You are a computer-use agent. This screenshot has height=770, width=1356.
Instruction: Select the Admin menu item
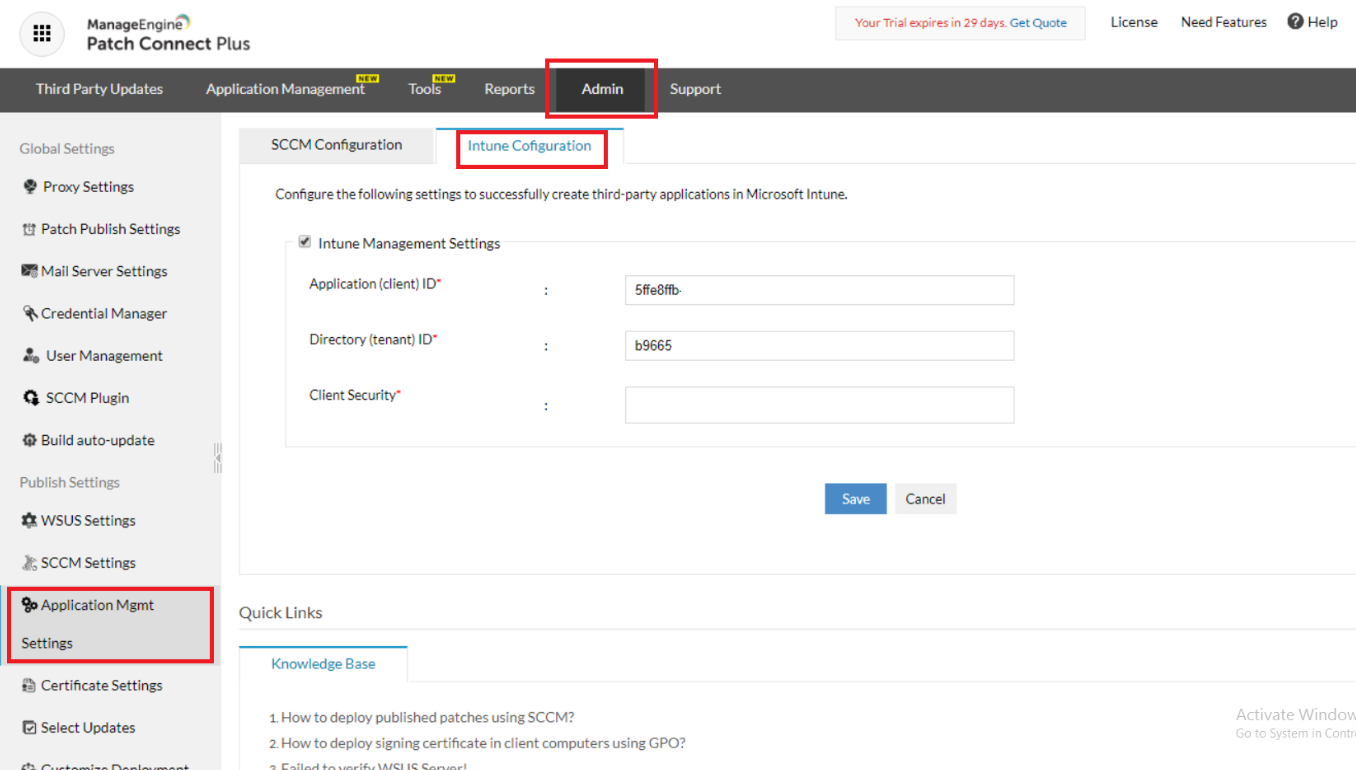click(x=602, y=89)
